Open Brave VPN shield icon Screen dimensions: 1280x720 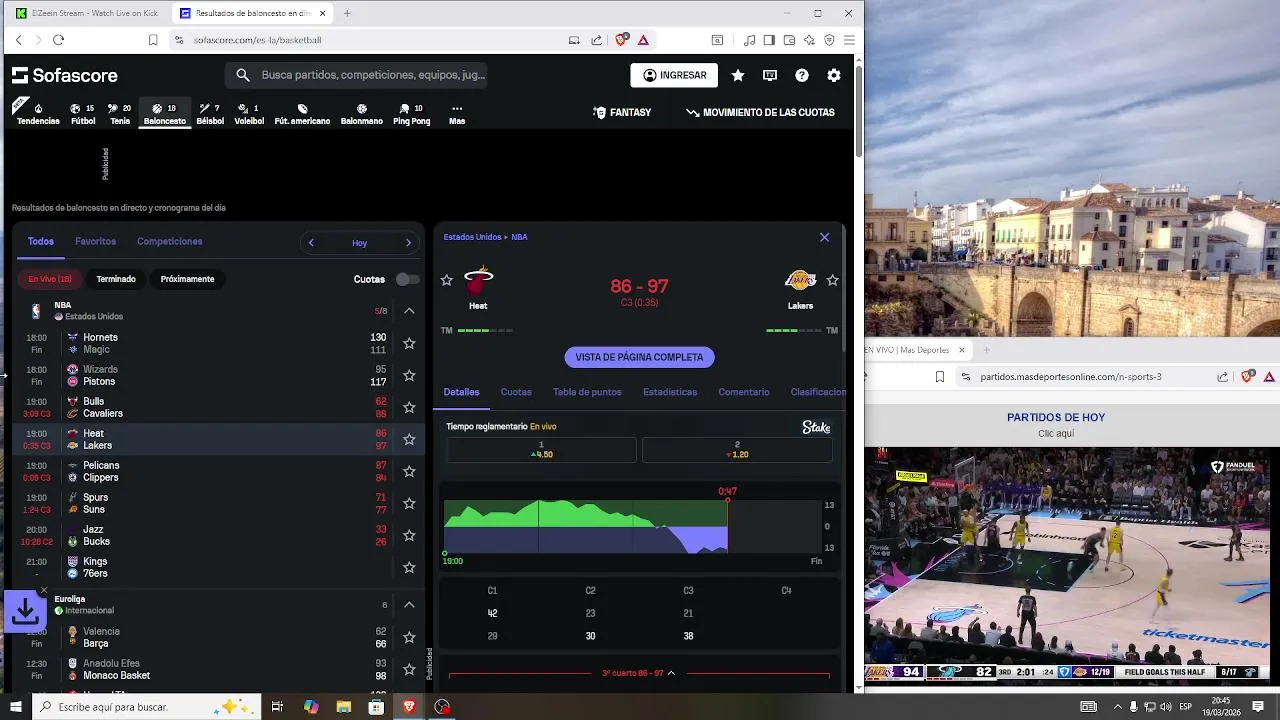829,40
